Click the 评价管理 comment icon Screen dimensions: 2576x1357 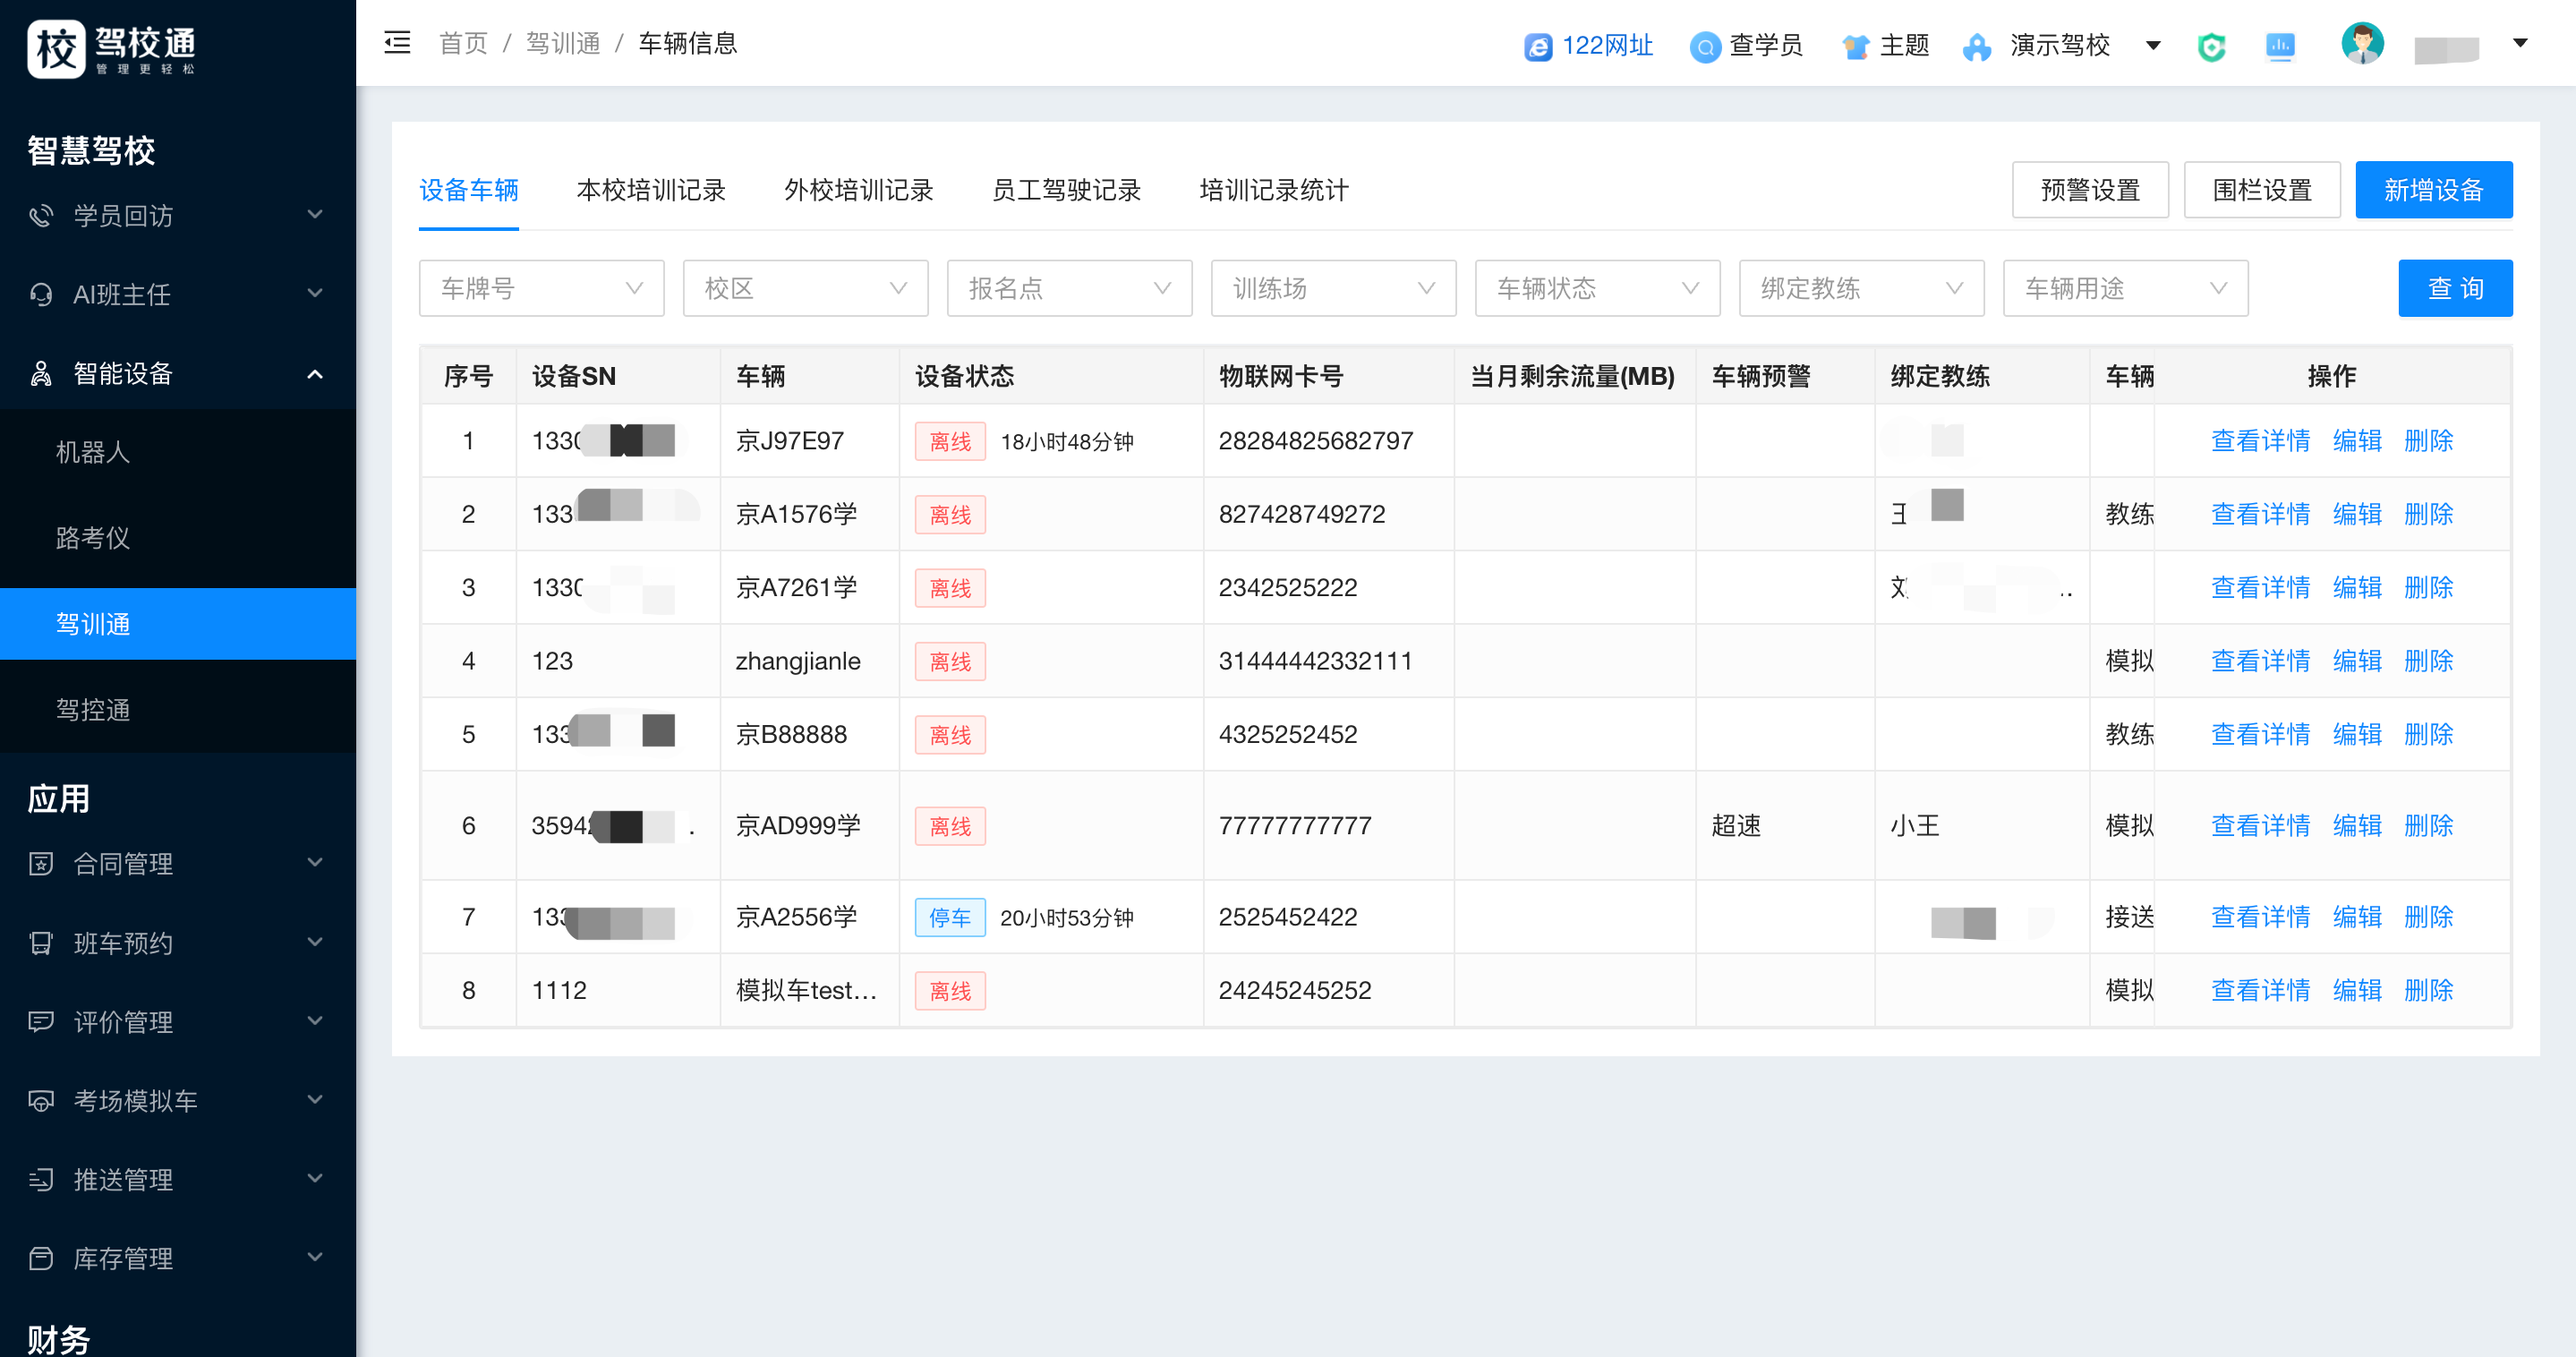click(x=41, y=1021)
